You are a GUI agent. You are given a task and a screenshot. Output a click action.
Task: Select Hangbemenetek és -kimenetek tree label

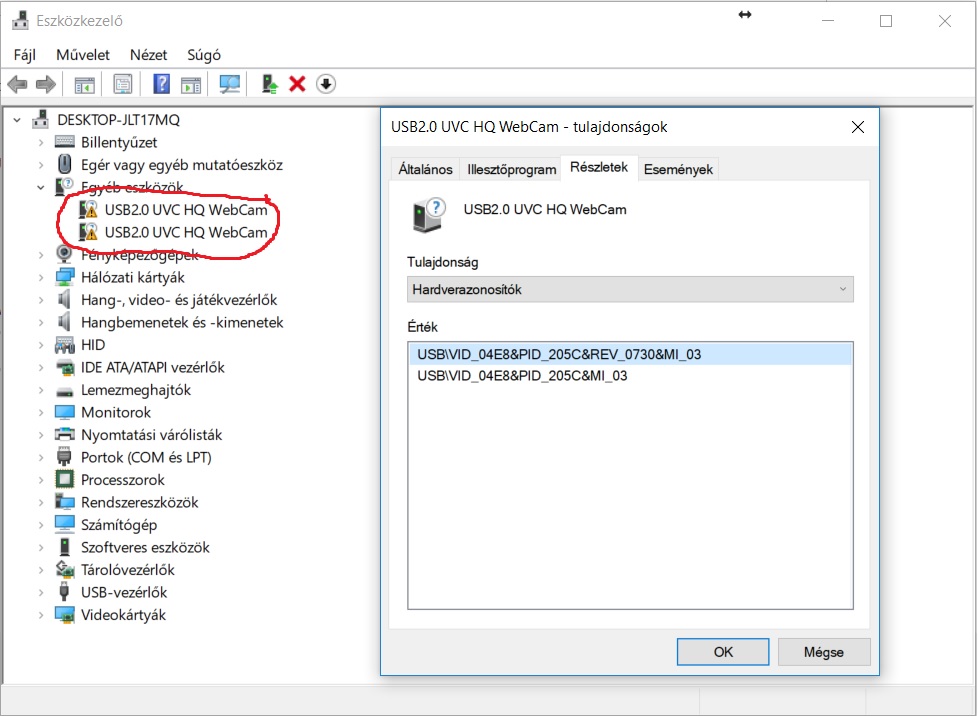[182, 322]
